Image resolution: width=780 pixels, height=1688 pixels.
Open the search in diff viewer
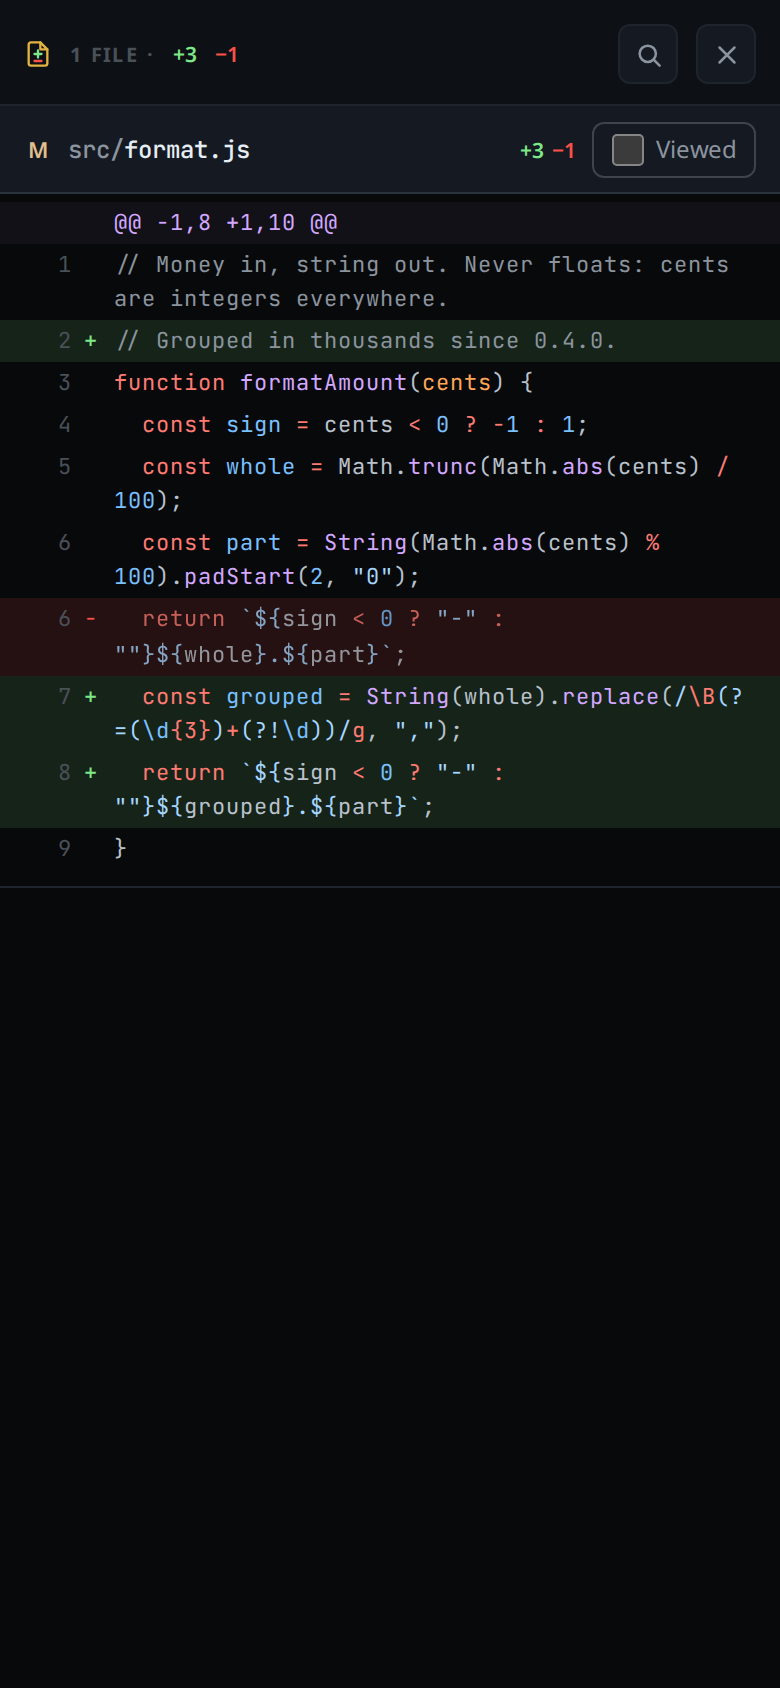(648, 55)
